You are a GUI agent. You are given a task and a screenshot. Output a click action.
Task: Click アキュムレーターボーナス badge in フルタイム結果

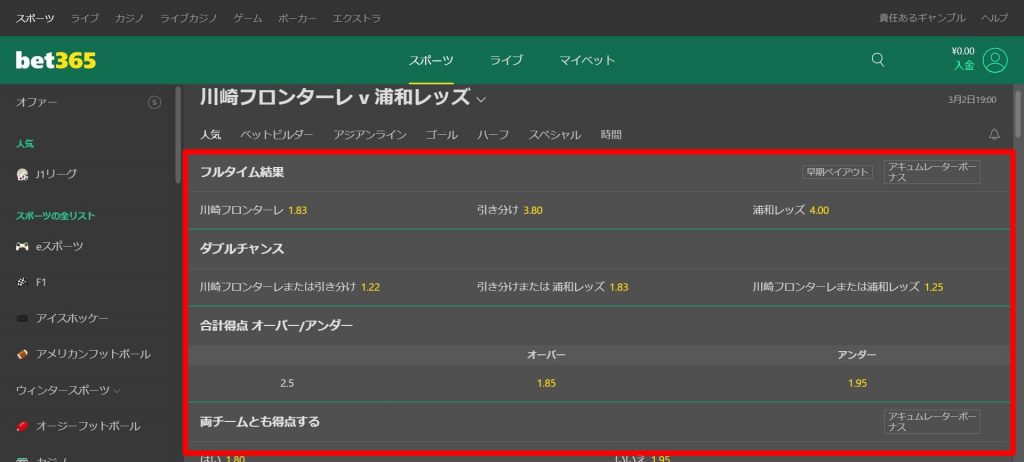(x=932, y=172)
